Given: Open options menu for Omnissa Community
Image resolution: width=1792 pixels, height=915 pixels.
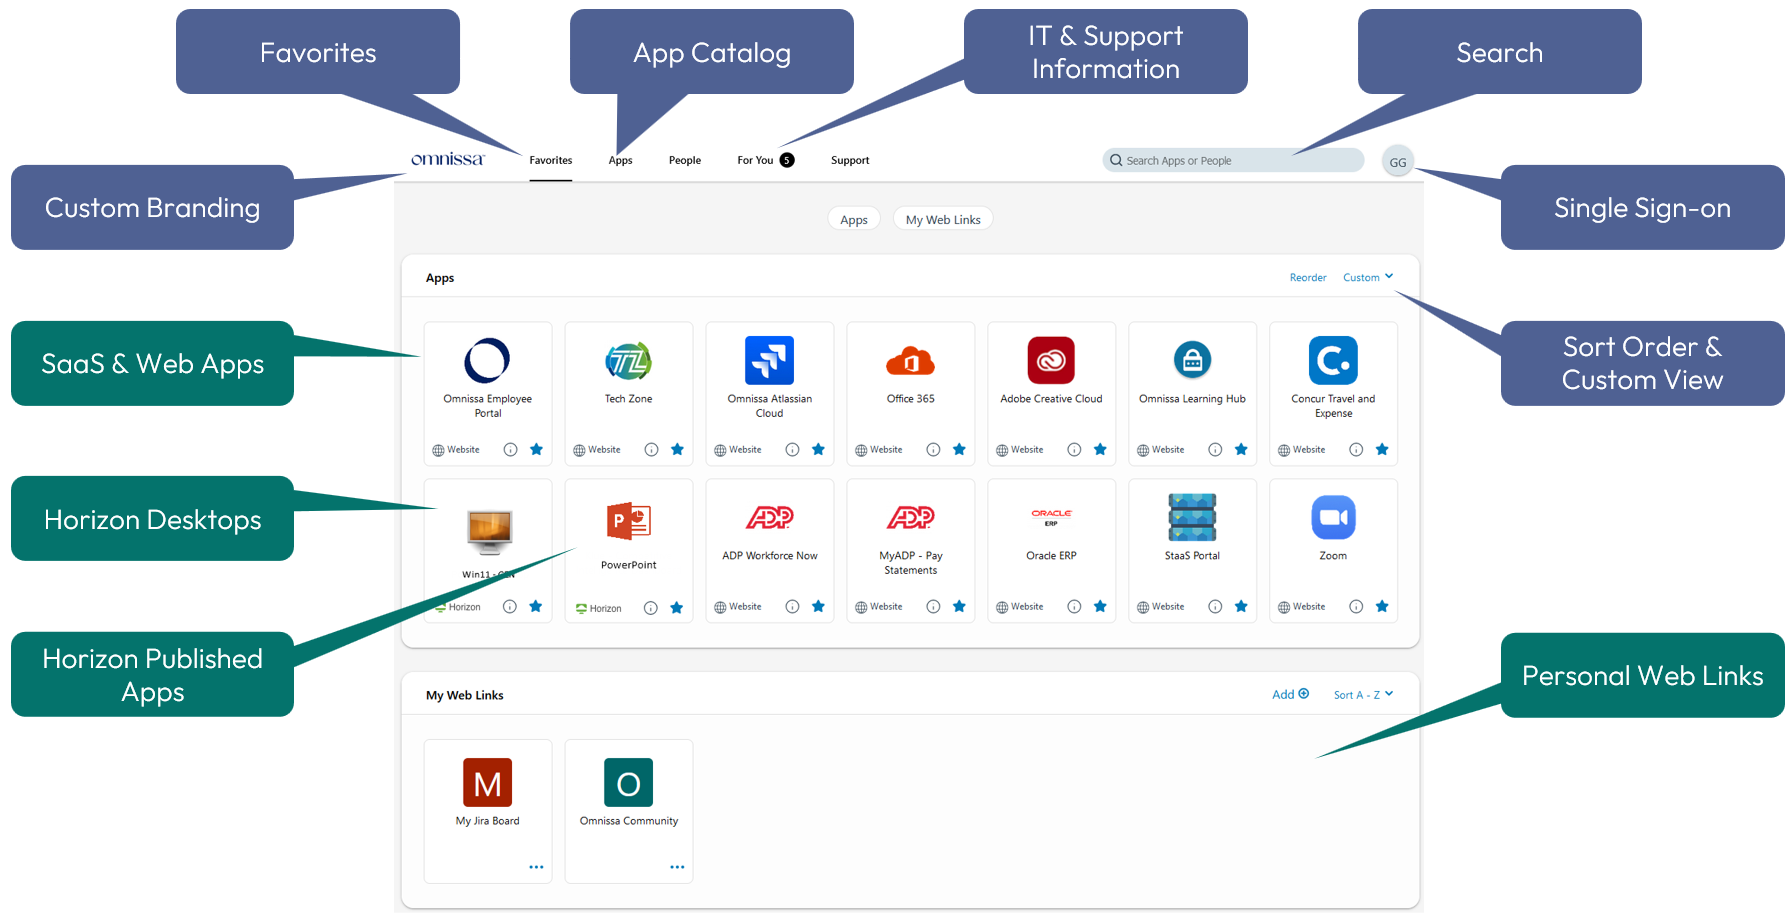Looking at the screenshot, I should click(x=677, y=867).
